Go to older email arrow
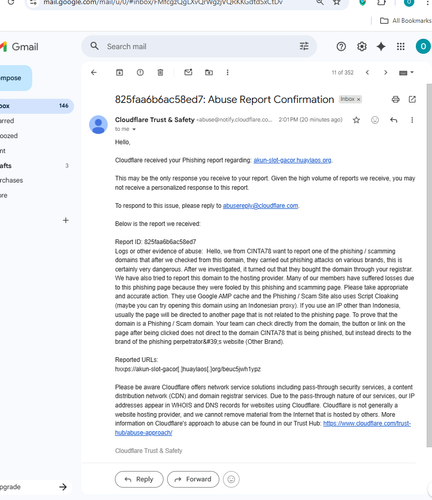The width and height of the screenshot is (432, 500). pos(386,72)
